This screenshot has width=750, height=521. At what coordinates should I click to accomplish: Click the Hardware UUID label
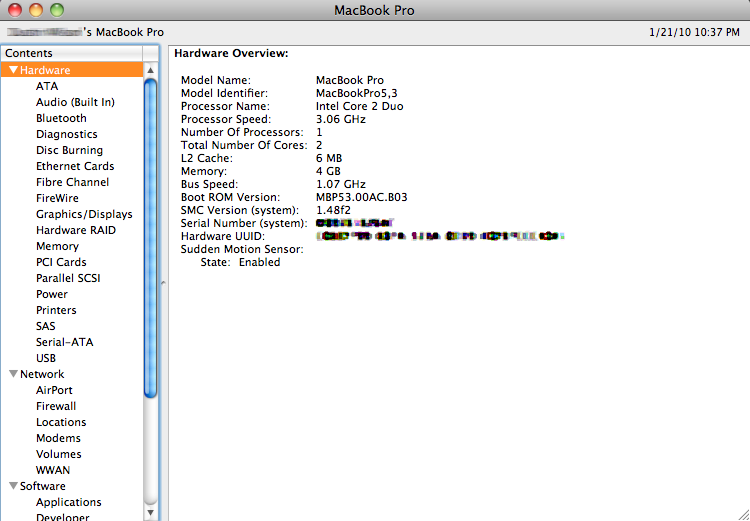222,236
